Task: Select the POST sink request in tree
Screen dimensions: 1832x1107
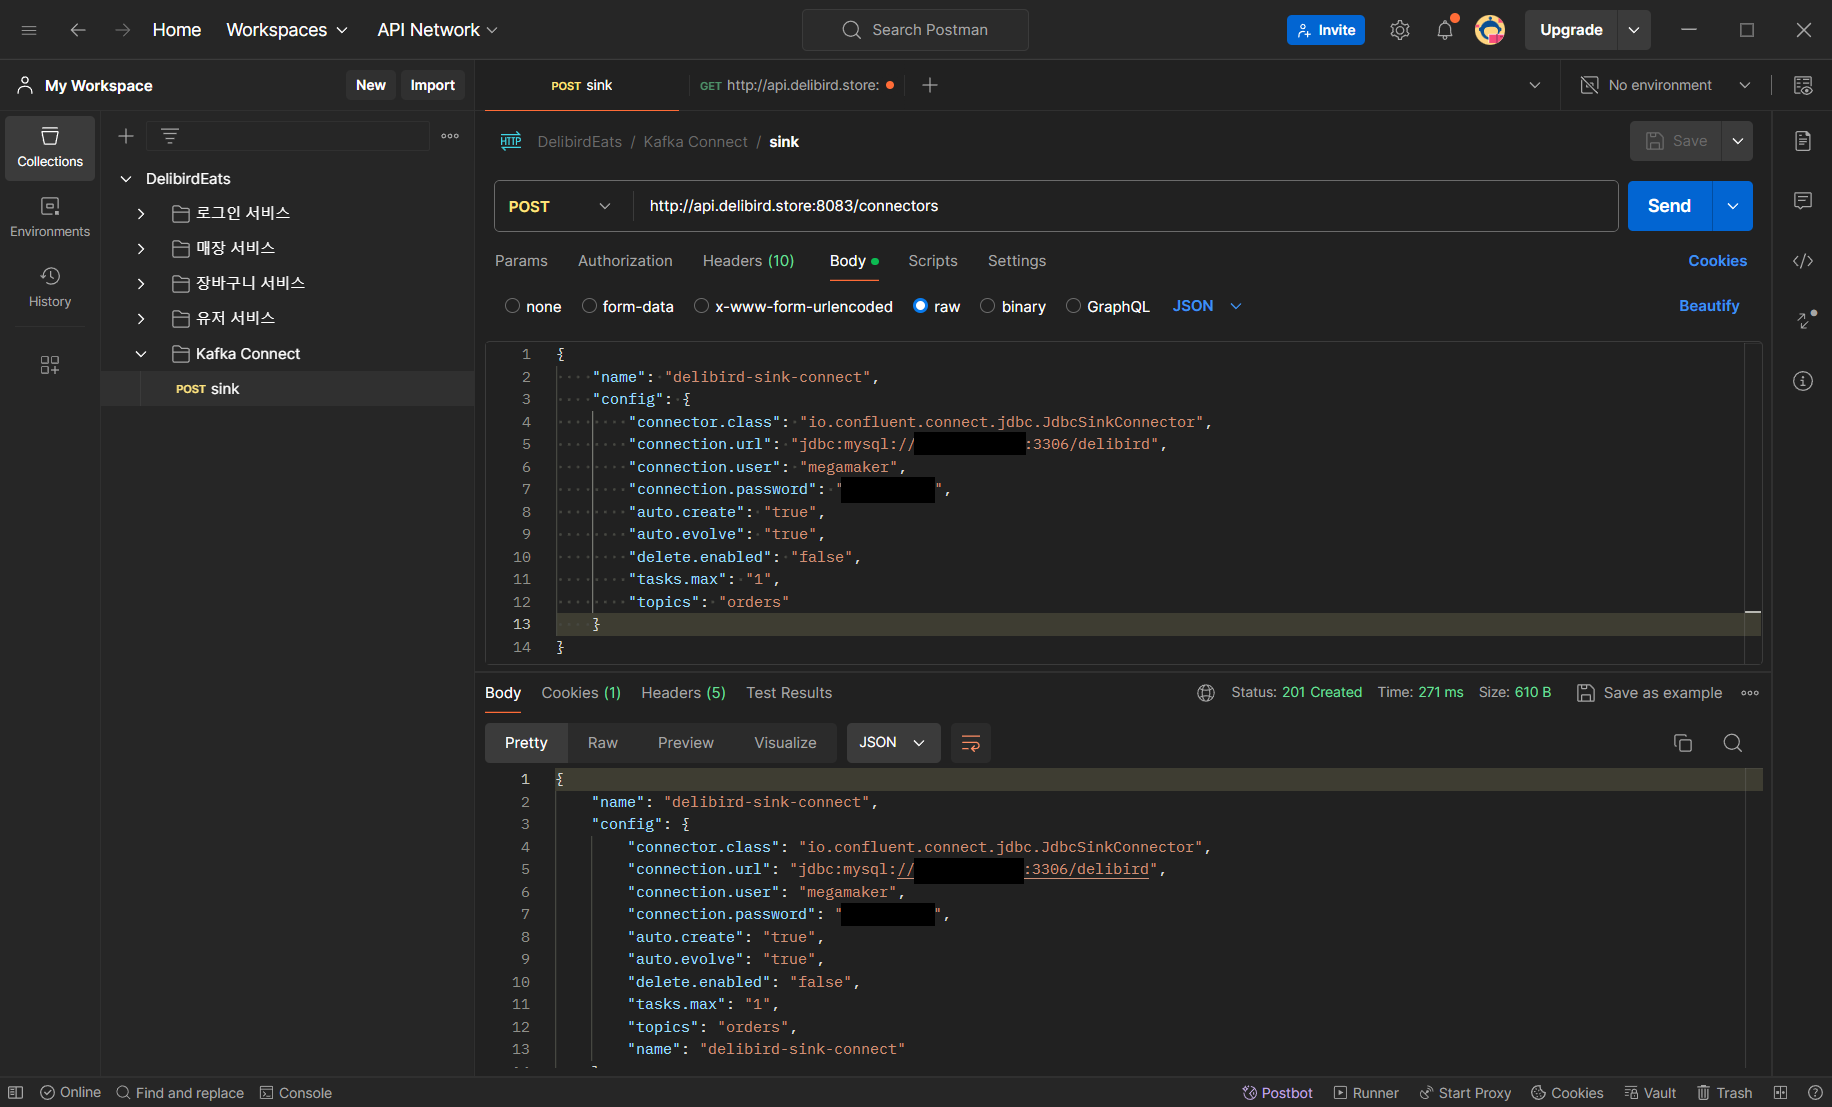Action: click(x=288, y=389)
